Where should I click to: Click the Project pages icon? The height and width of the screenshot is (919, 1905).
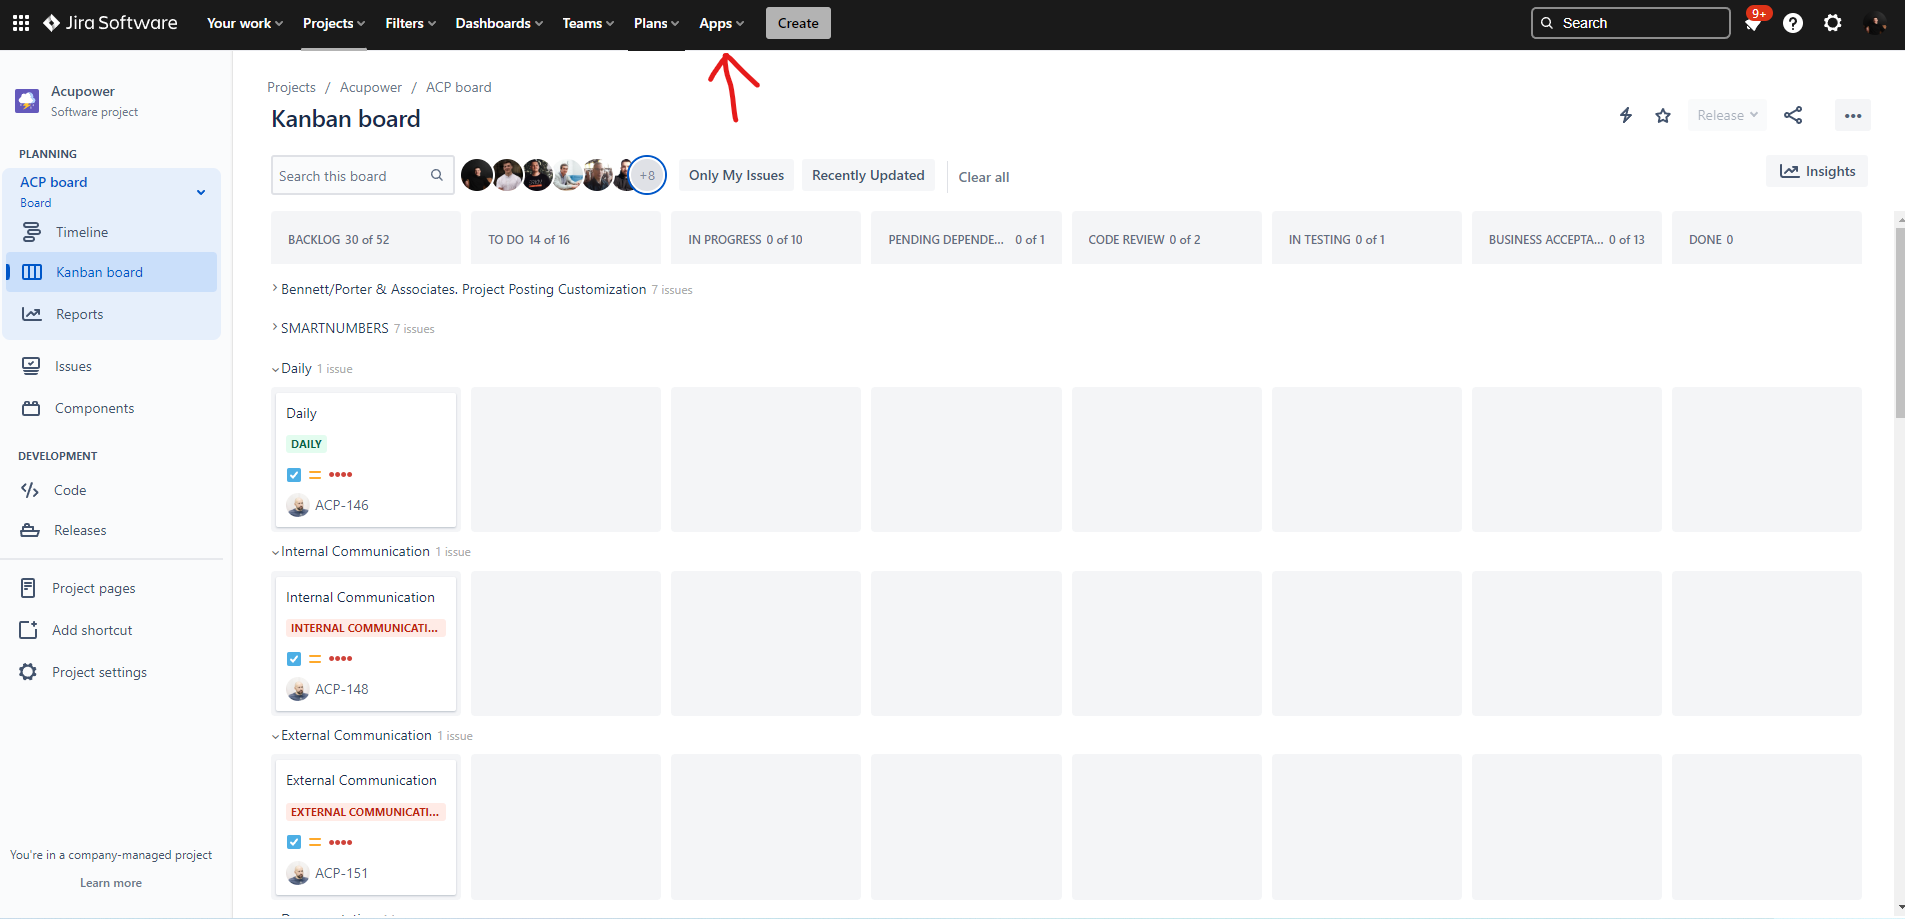click(x=28, y=588)
